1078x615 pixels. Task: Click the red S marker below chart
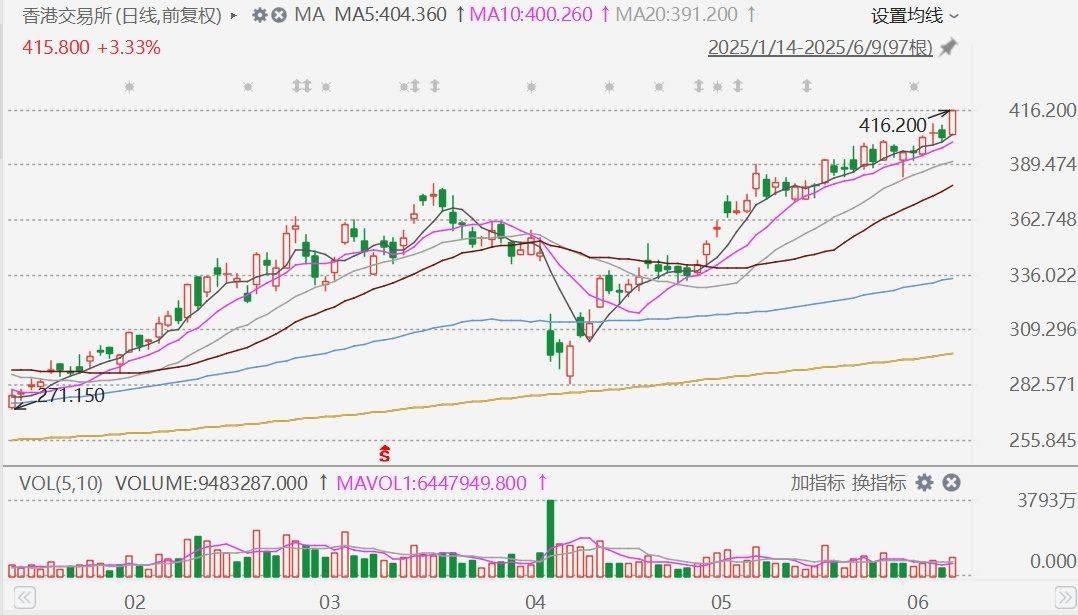(384, 454)
